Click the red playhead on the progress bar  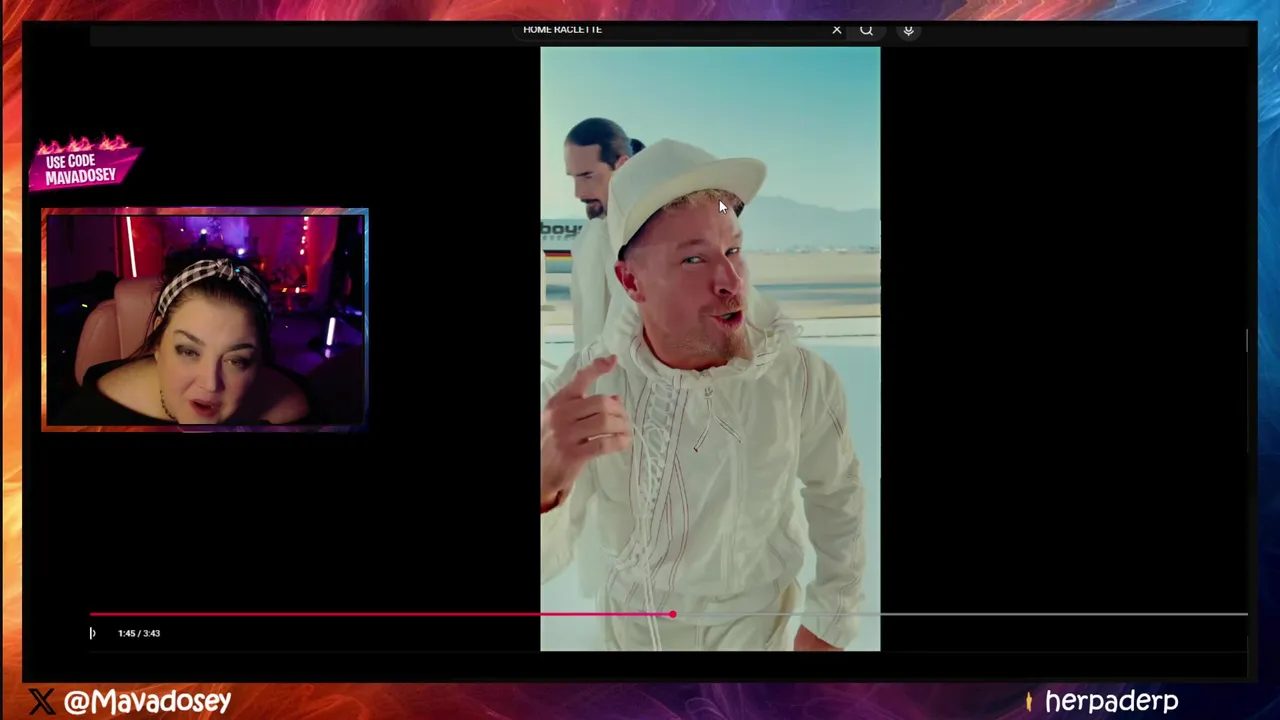click(672, 615)
